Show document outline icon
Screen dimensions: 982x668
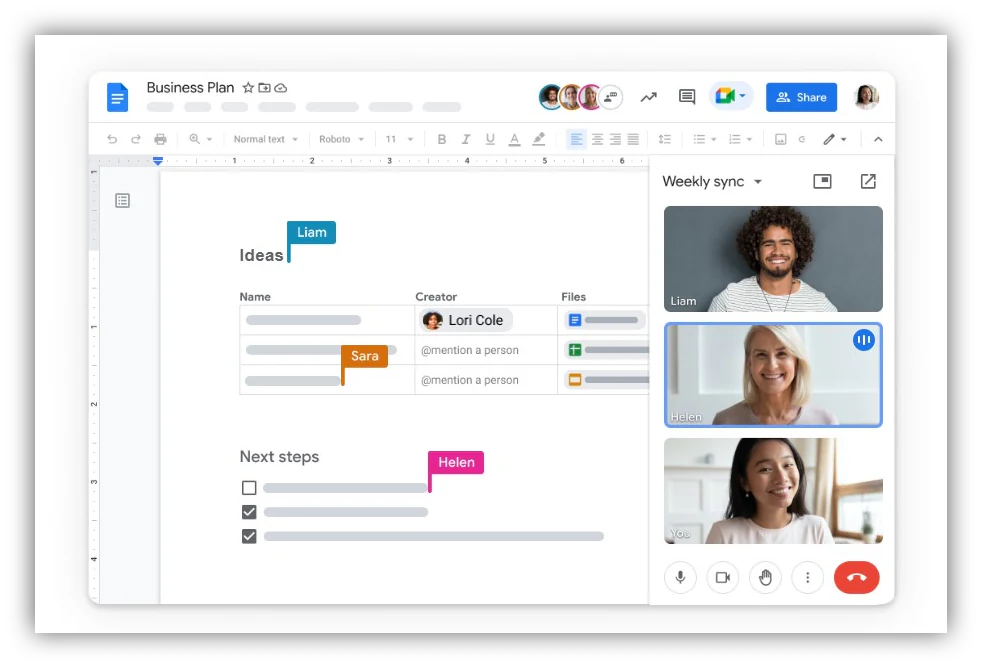coord(122,200)
